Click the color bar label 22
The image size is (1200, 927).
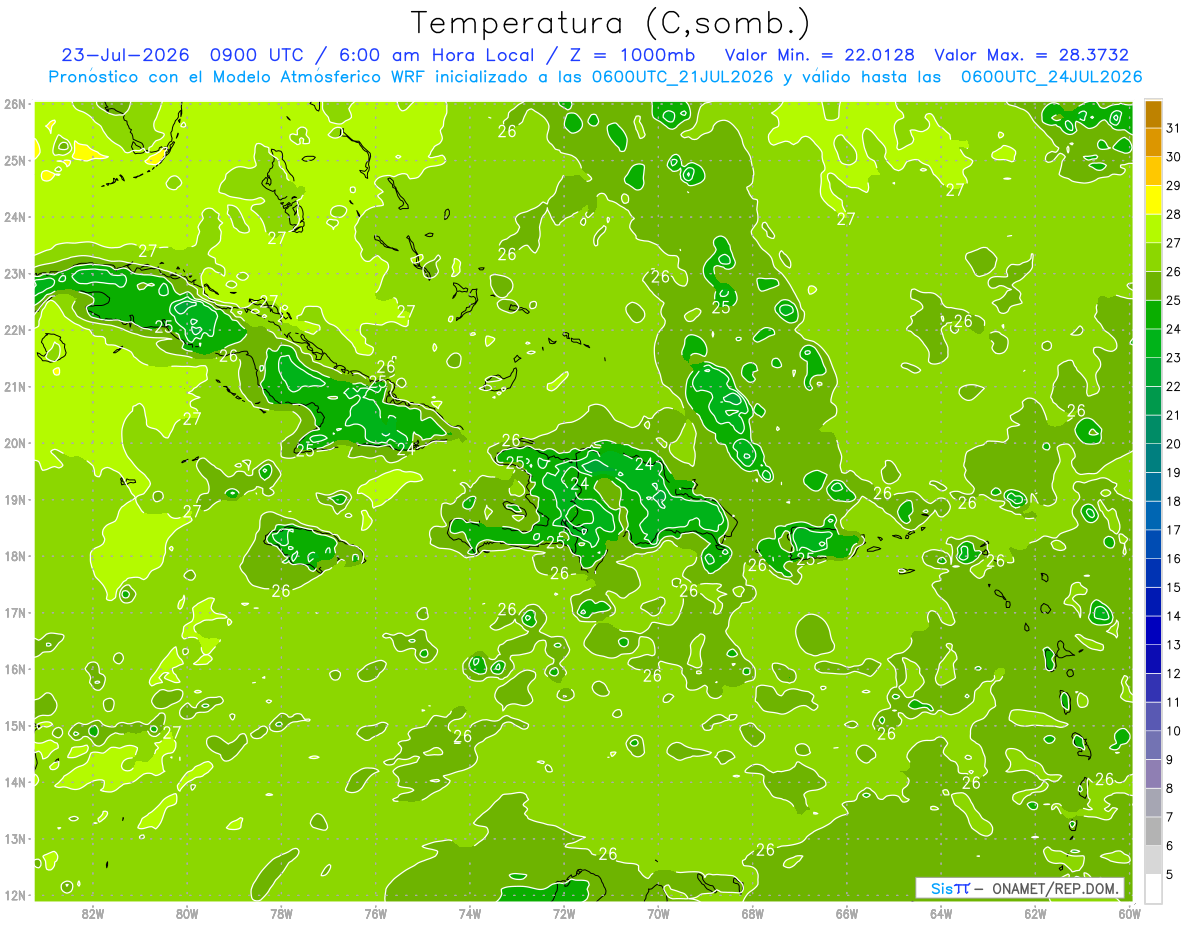[x=1174, y=386]
